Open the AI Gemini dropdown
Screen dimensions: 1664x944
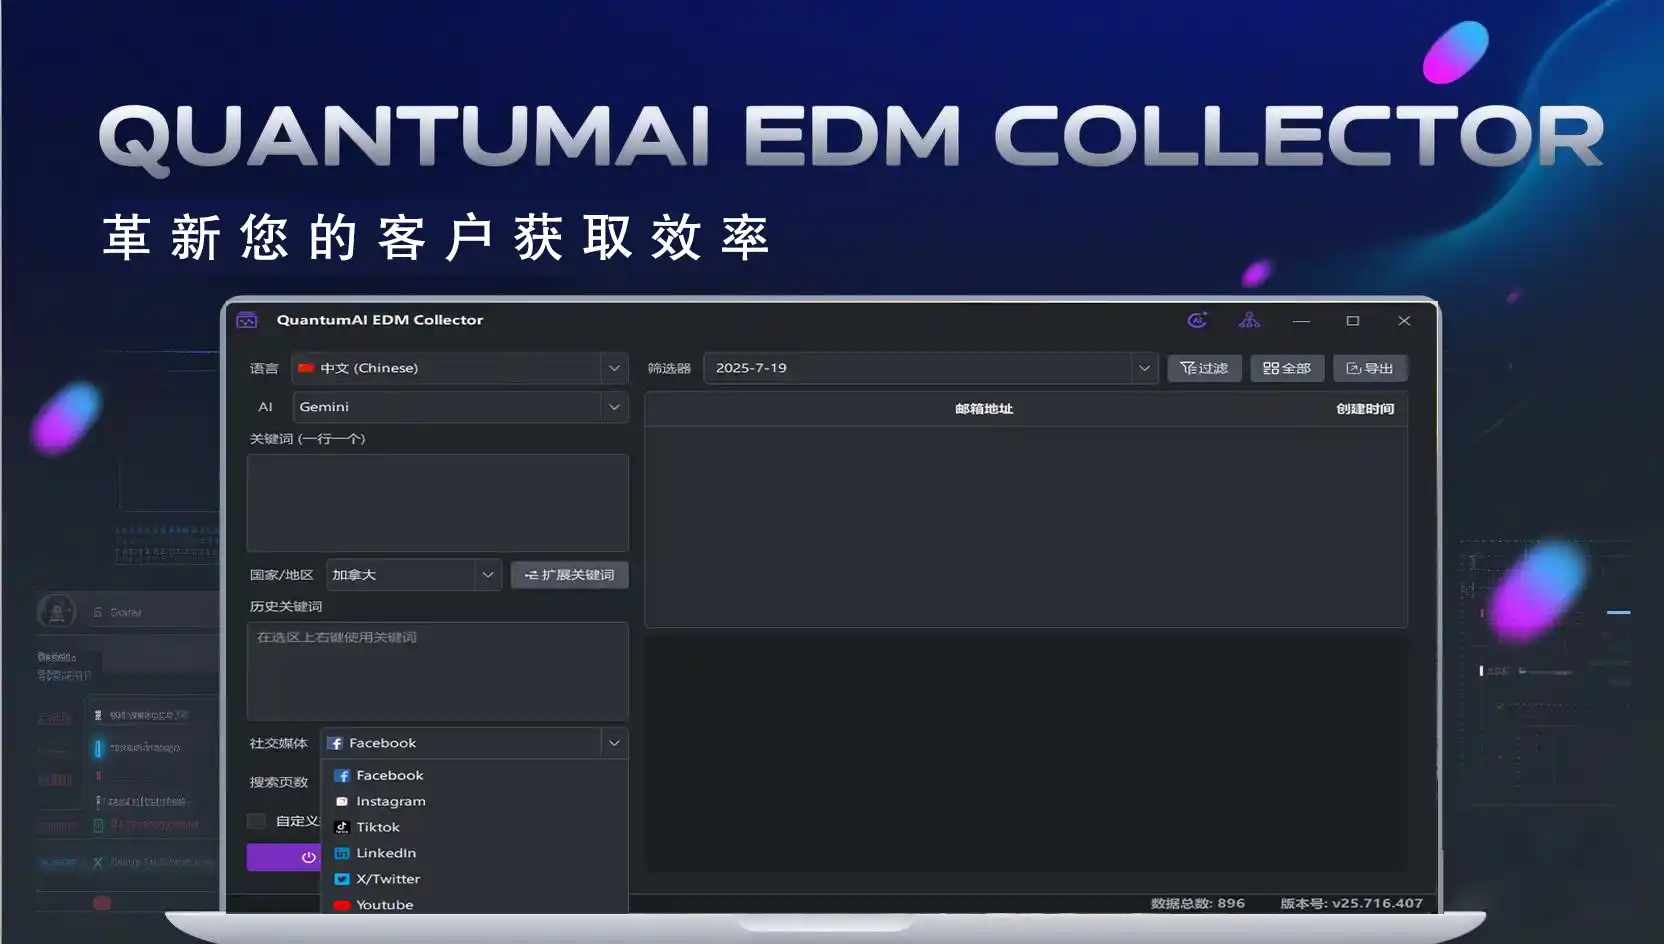(x=459, y=407)
